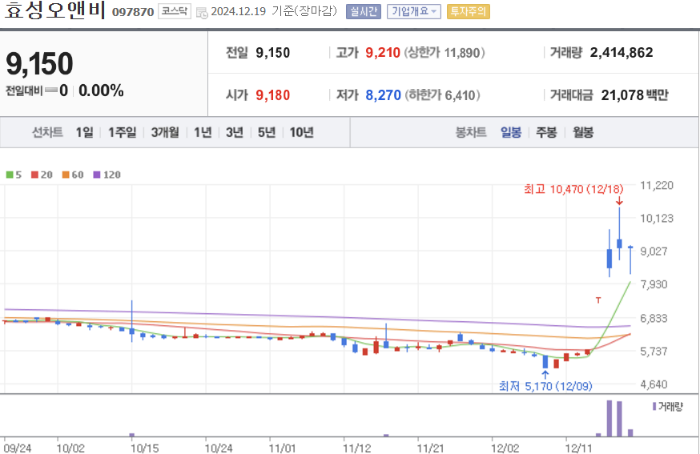Click the stock code 097870
700x454 pixels.
coord(133,12)
